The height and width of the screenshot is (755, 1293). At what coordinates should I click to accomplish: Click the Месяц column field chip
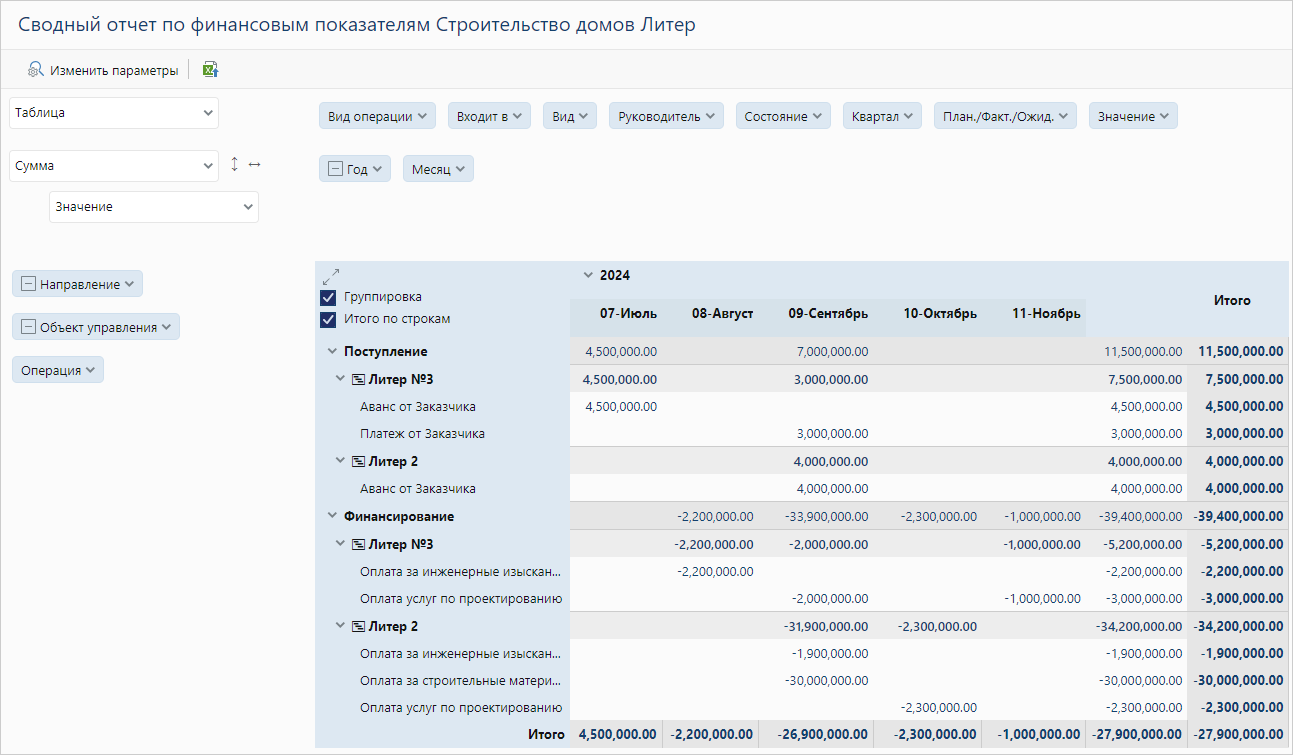[x=438, y=169]
